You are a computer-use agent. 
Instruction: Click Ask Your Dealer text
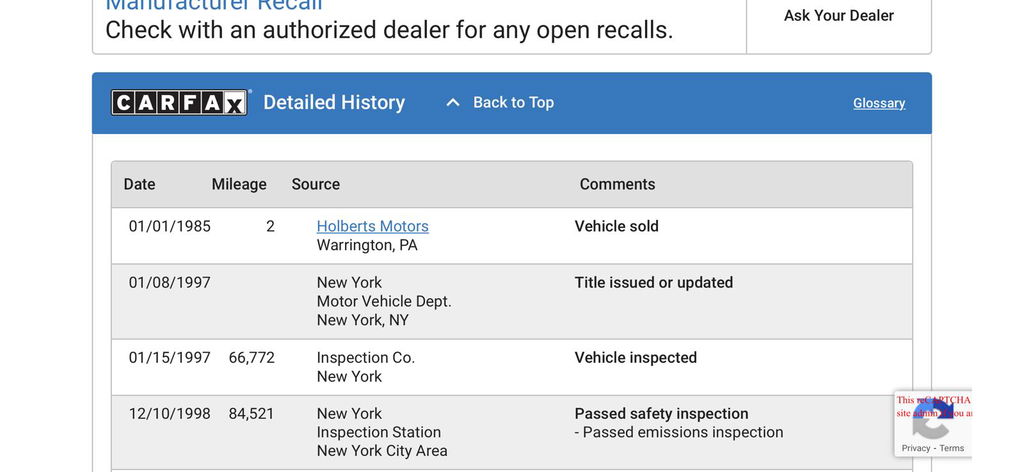[x=838, y=15]
